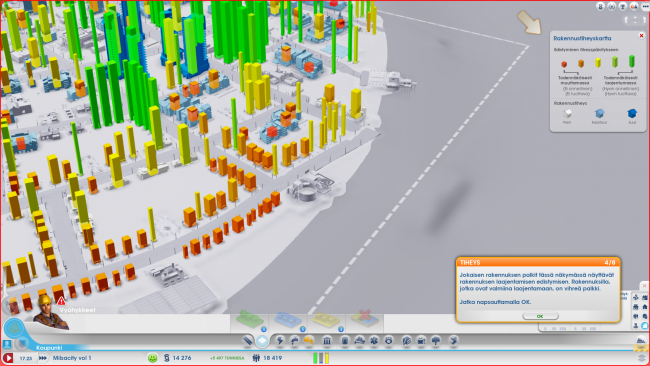Open the sewage menu
This screenshot has width=650, height=366.
pyautogui.click(x=308, y=341)
